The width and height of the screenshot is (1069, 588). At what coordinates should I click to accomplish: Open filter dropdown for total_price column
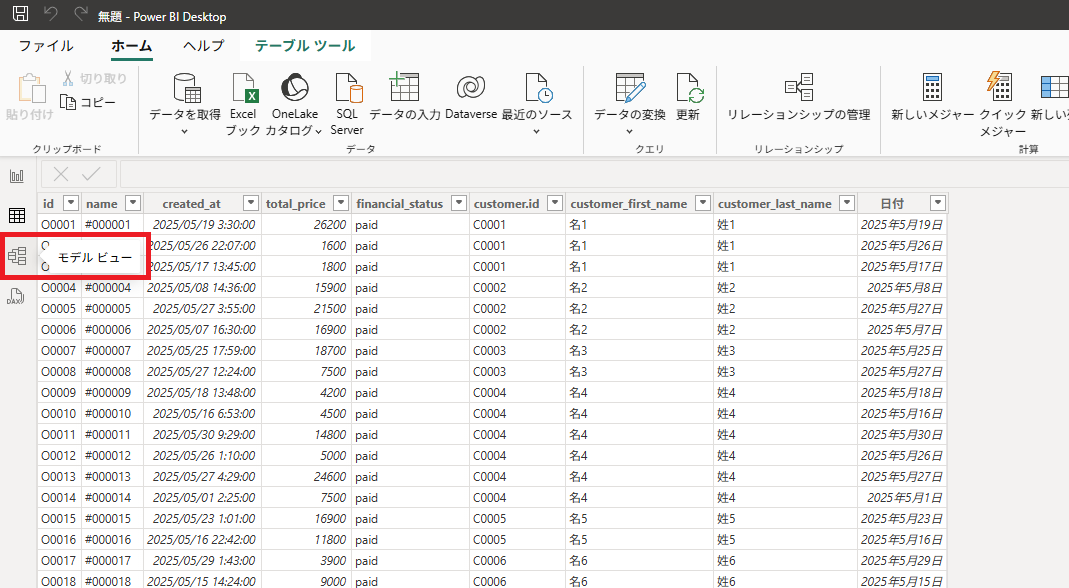pos(341,203)
